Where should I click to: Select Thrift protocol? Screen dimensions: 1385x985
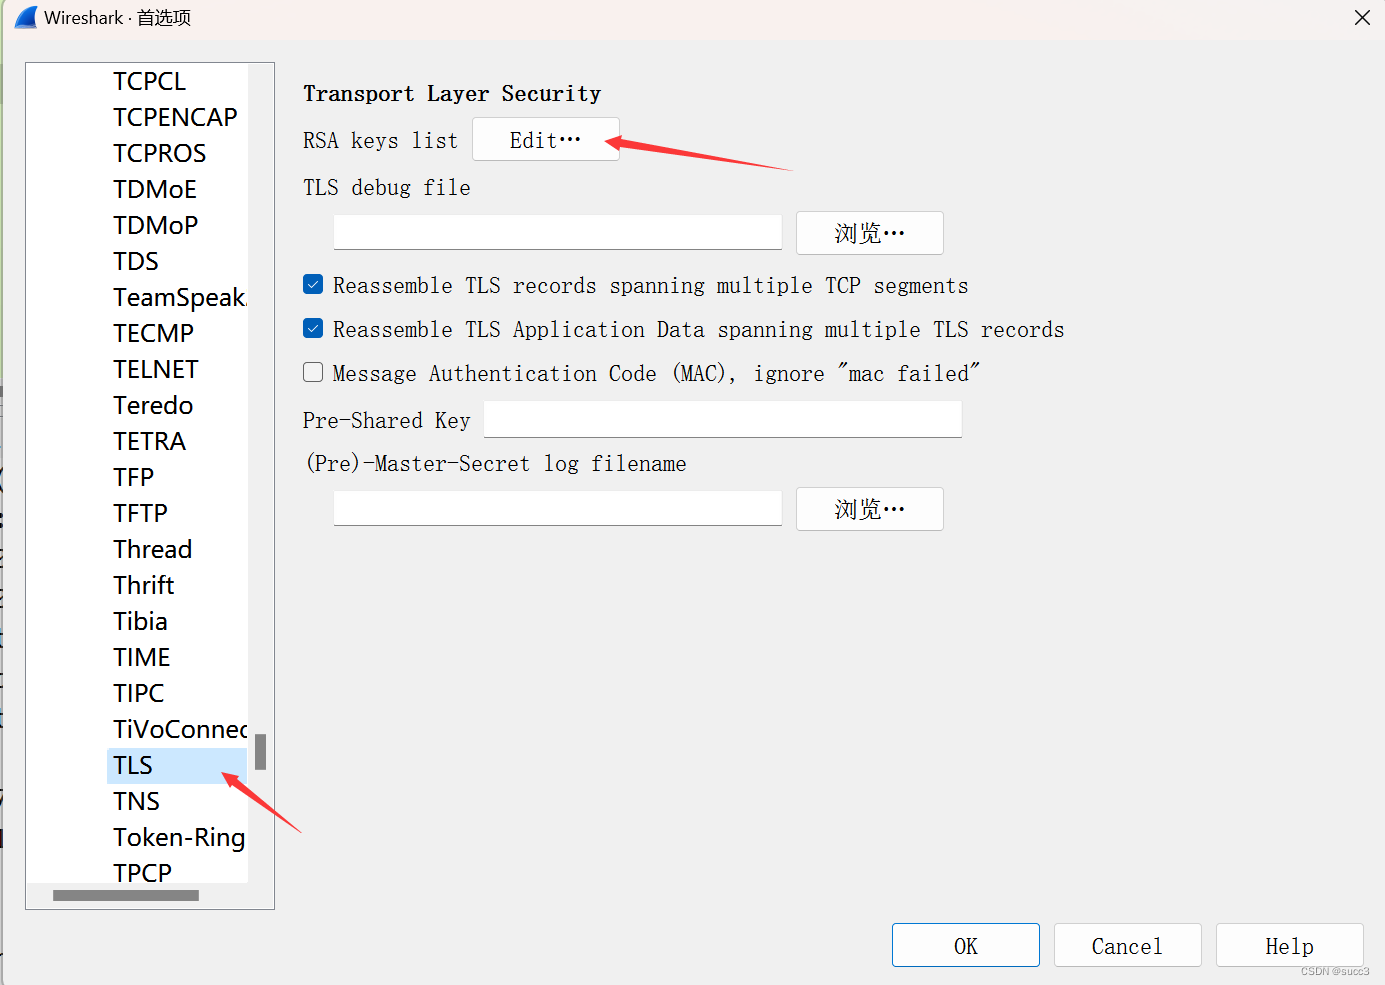pyautogui.click(x=144, y=585)
